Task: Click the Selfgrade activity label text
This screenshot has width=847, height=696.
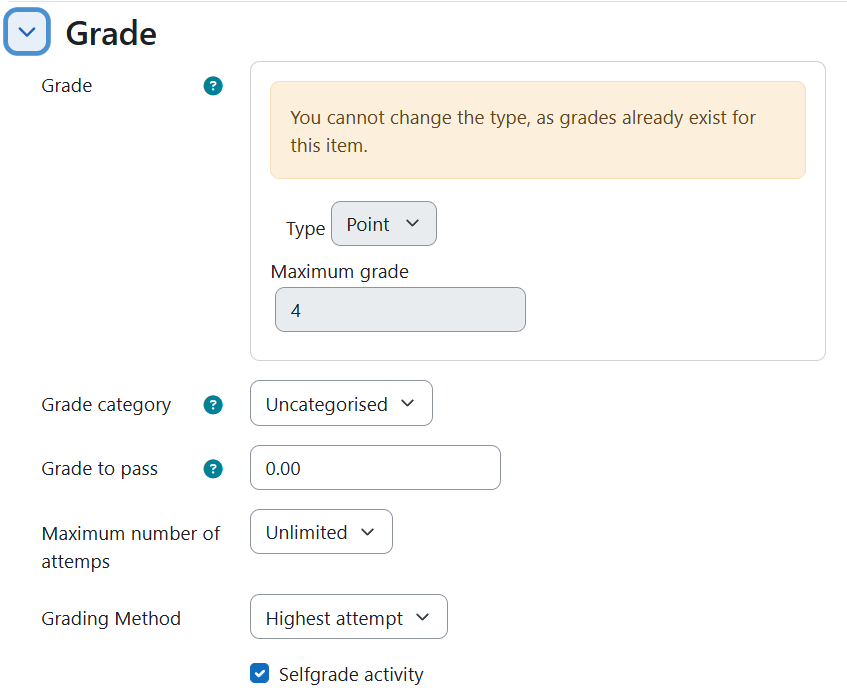Action: pos(351,674)
